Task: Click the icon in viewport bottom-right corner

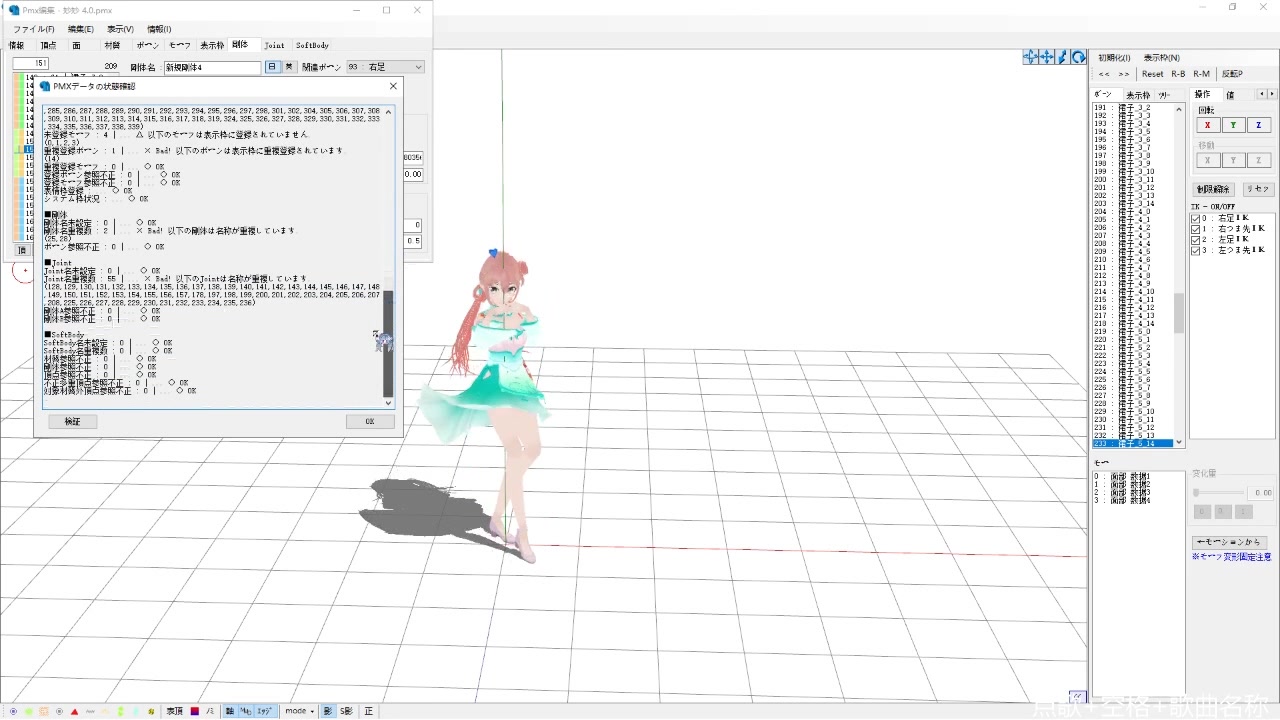Action: pyautogui.click(x=1077, y=697)
